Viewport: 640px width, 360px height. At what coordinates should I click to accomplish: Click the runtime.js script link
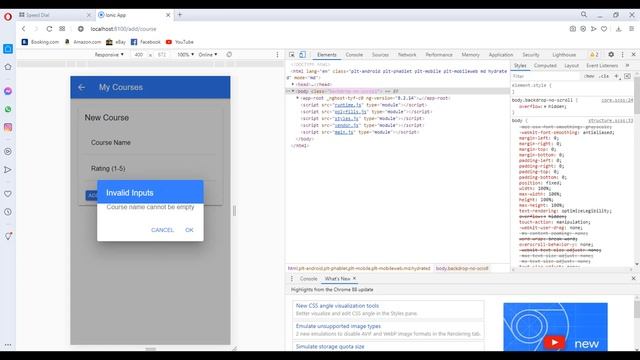tap(347, 105)
